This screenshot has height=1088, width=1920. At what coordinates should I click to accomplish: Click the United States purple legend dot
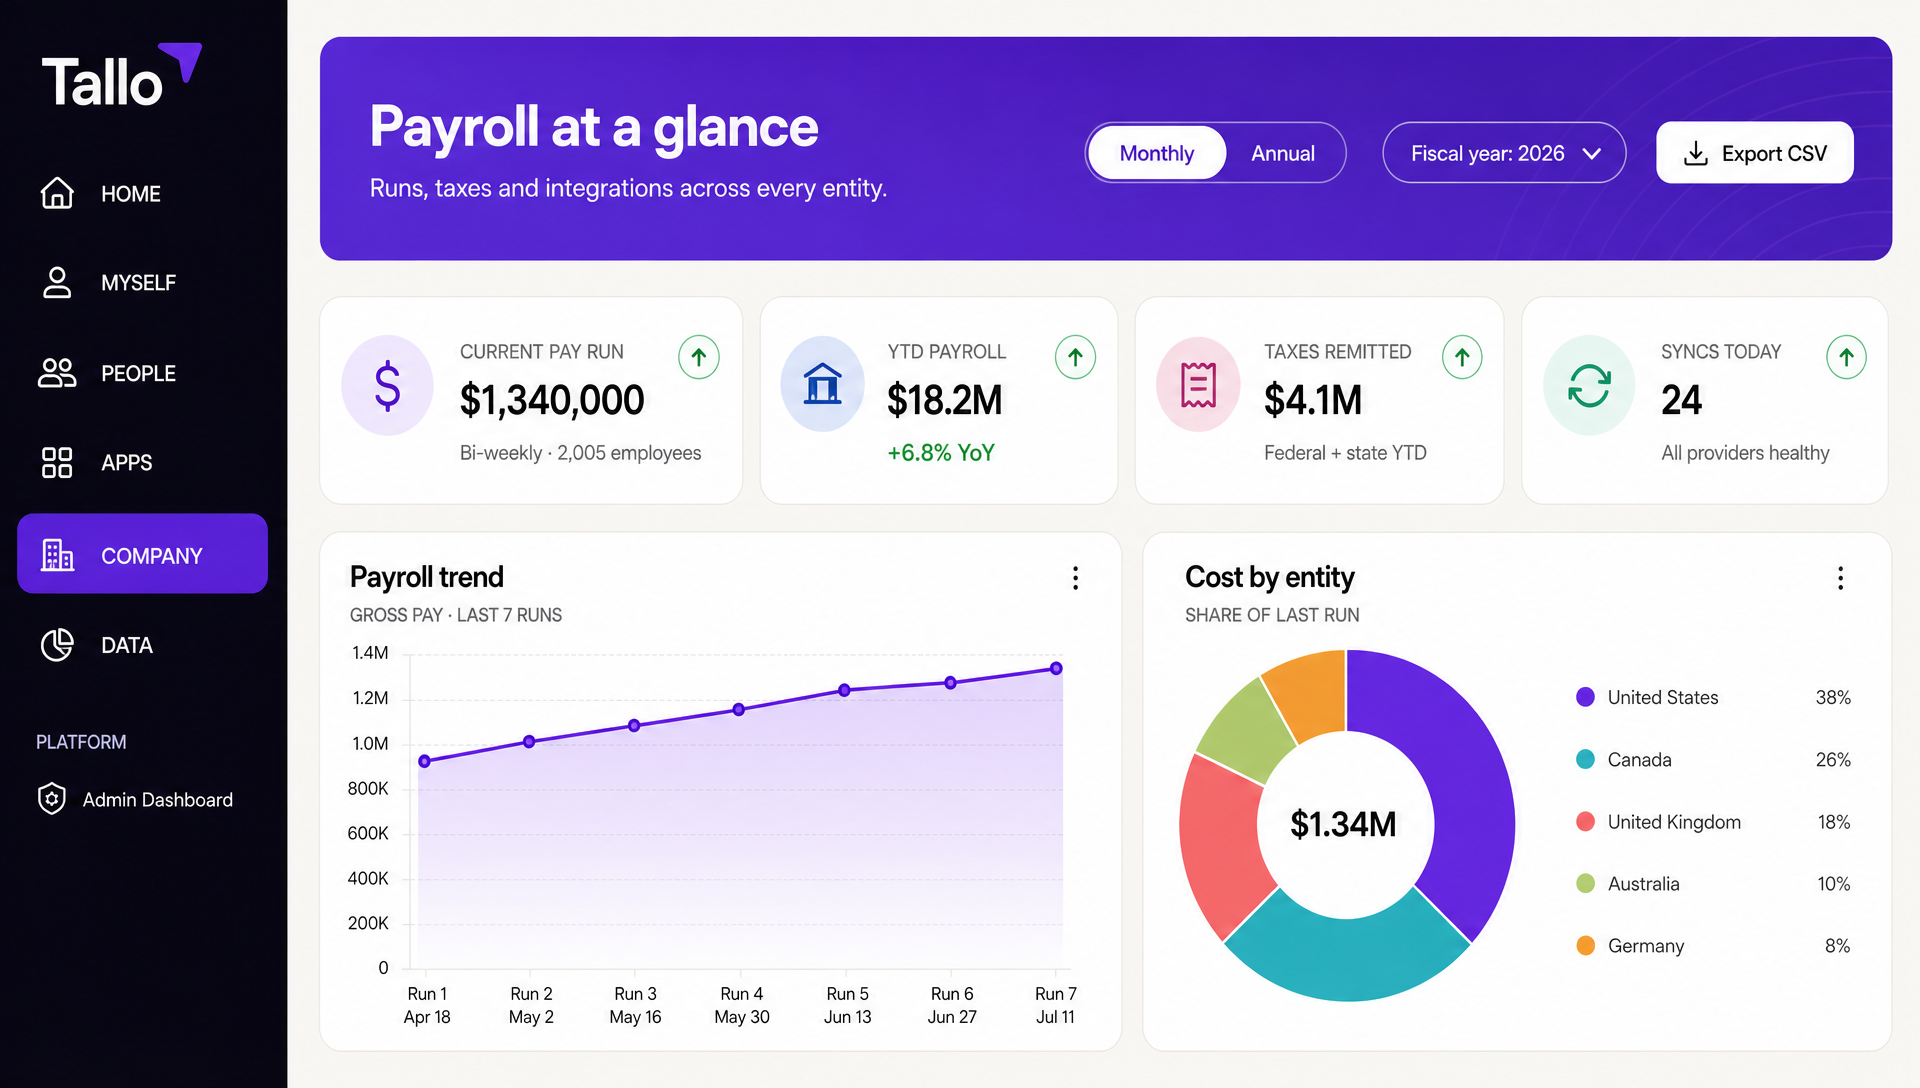point(1585,697)
